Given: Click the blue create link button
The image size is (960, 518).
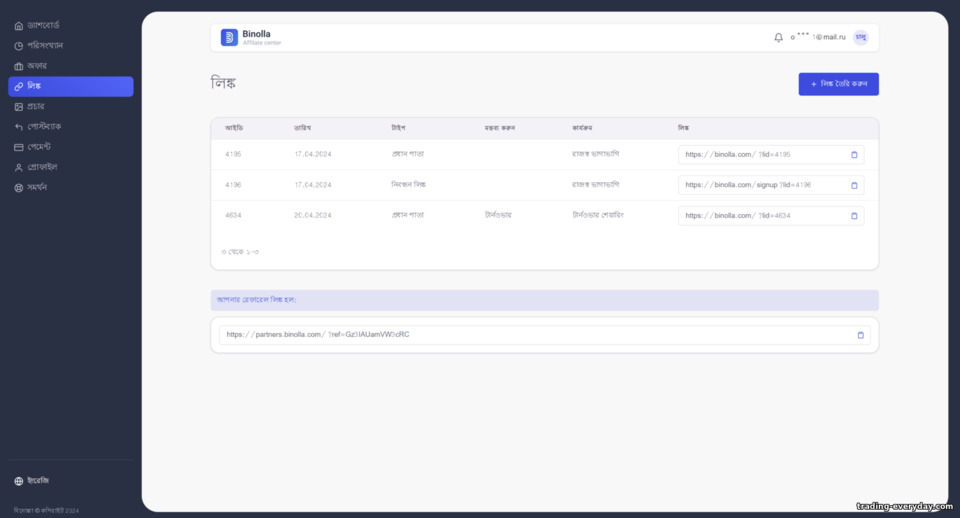Looking at the screenshot, I should 838,84.
